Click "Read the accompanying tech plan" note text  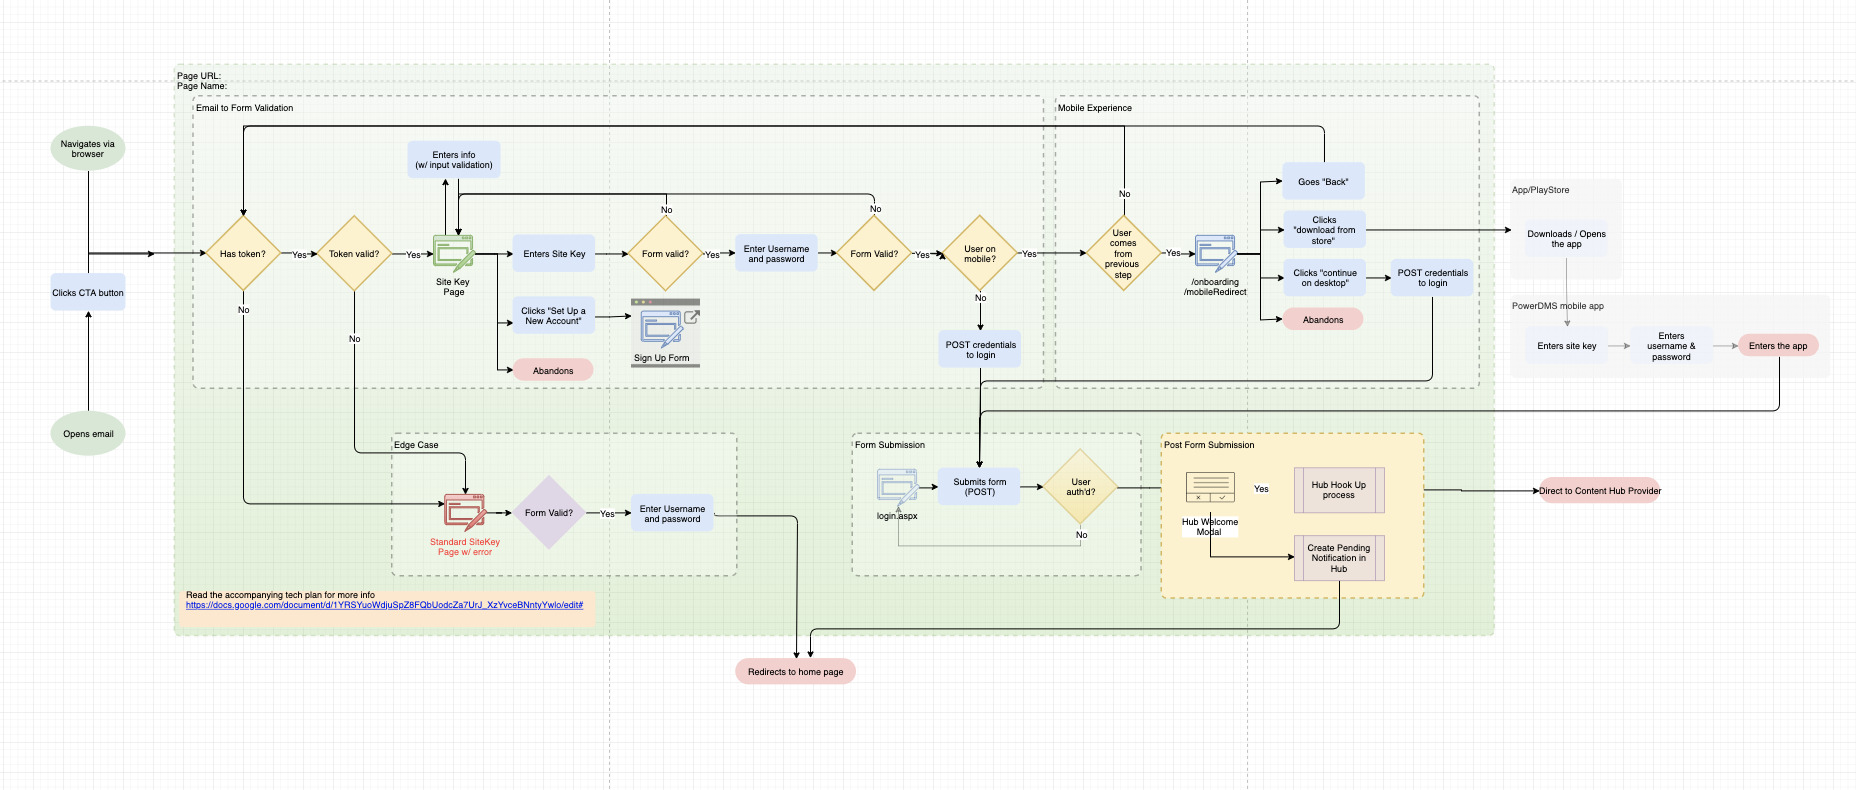(280, 595)
